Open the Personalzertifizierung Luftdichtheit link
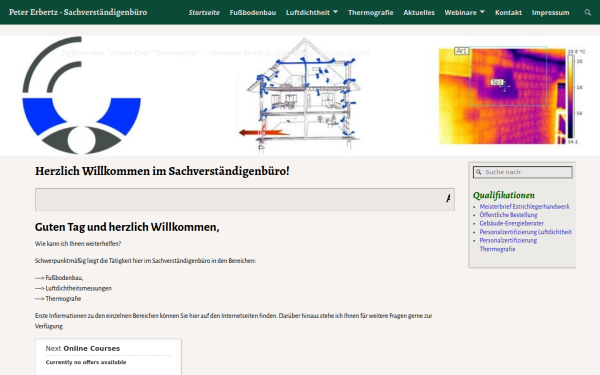600x375 pixels. pyautogui.click(x=525, y=232)
